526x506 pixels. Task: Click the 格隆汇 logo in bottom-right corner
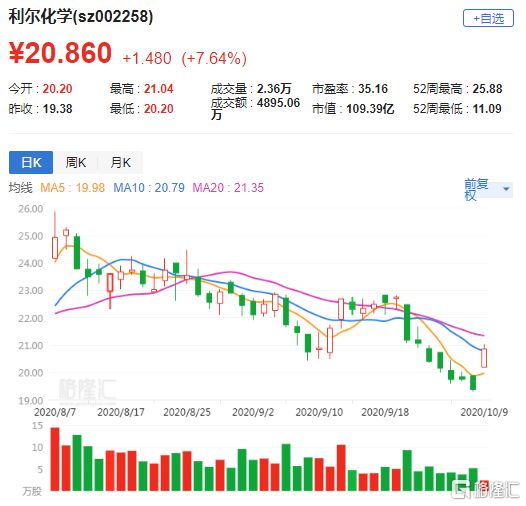pyautogui.click(x=486, y=489)
